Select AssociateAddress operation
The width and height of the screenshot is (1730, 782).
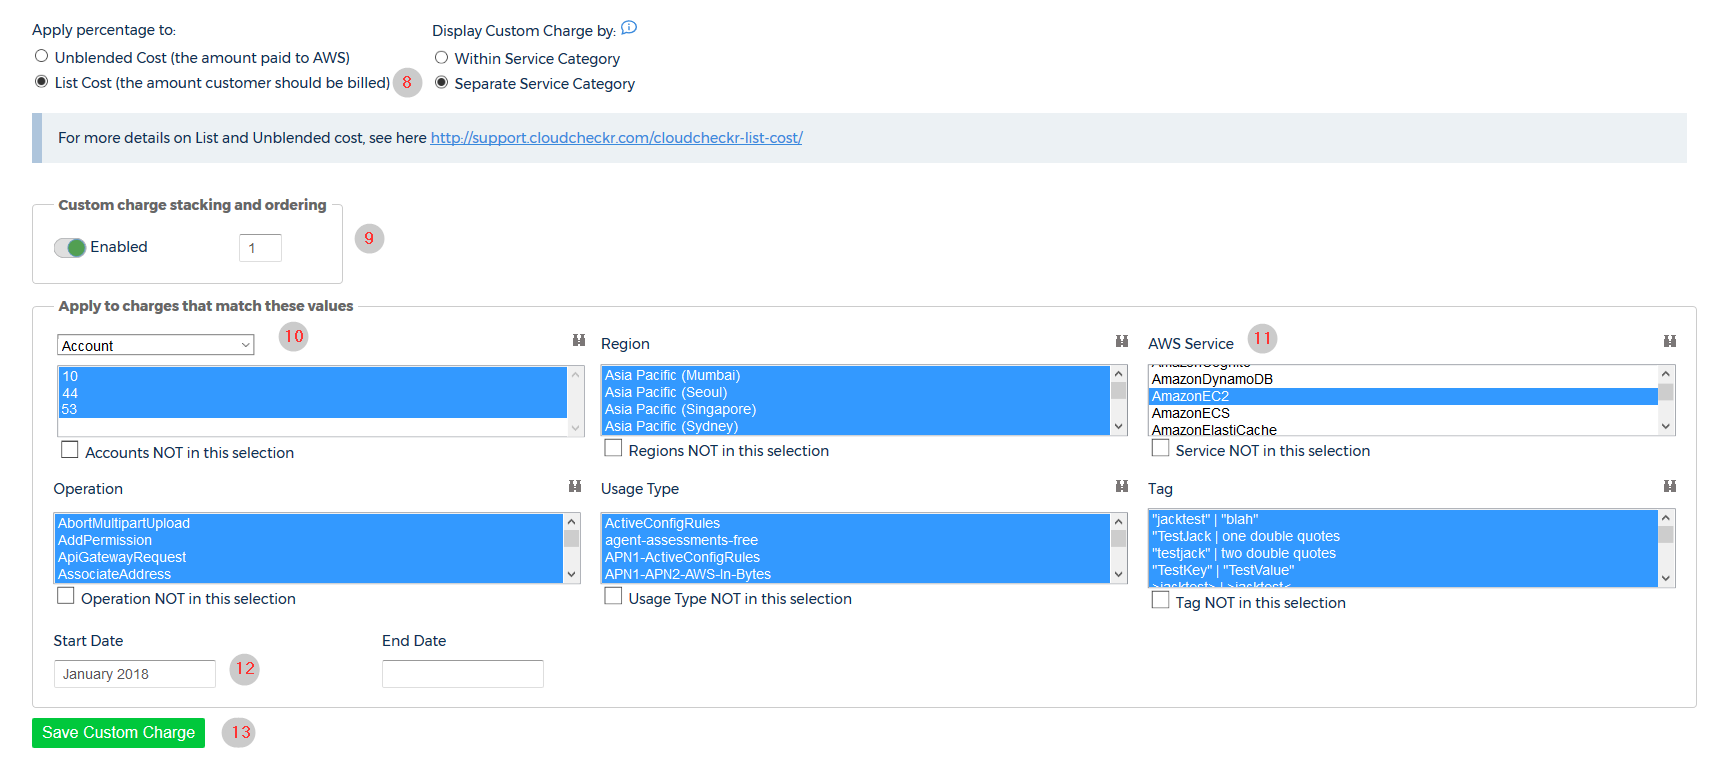click(x=309, y=574)
